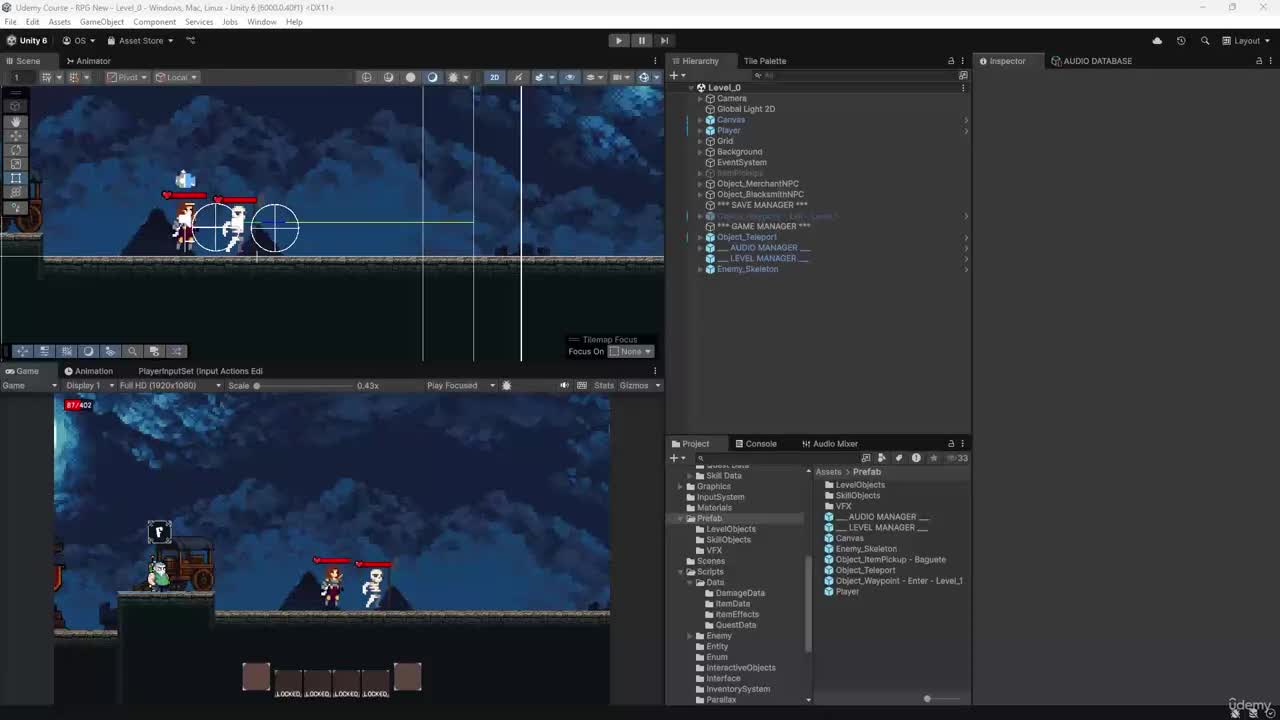Open the Window menu

click(x=262, y=22)
